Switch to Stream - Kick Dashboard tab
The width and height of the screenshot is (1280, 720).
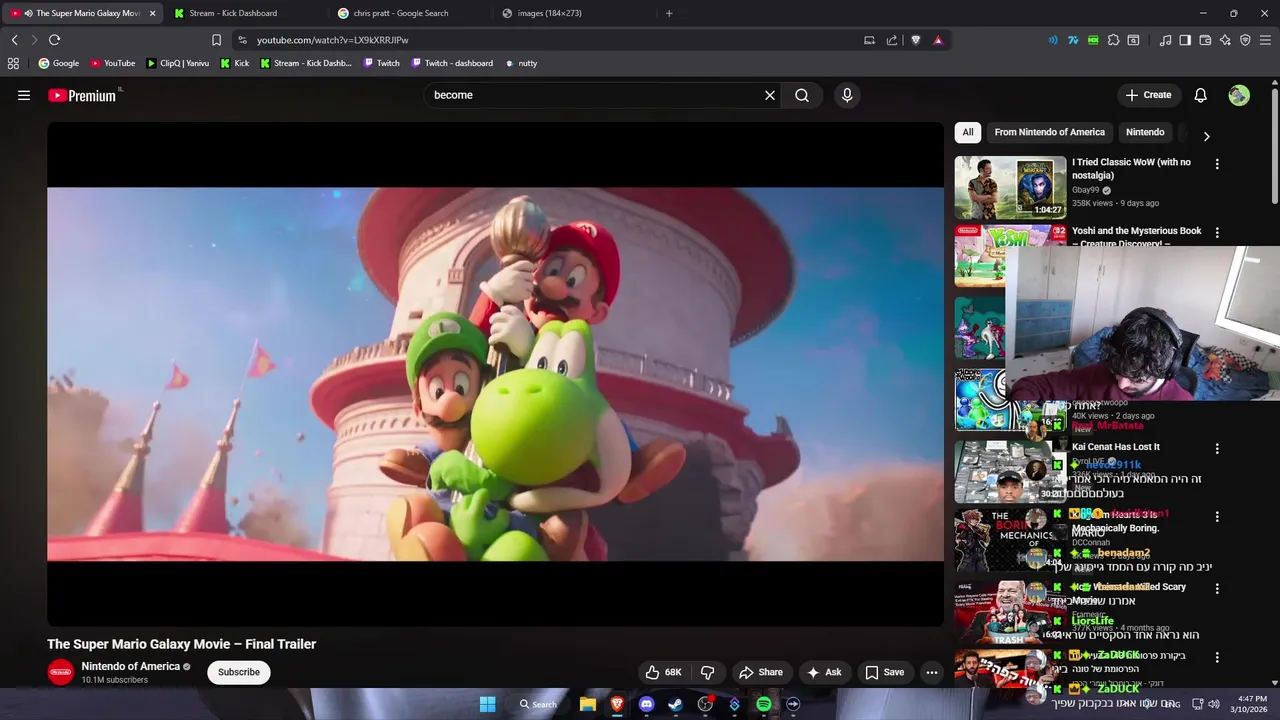[x=243, y=13]
